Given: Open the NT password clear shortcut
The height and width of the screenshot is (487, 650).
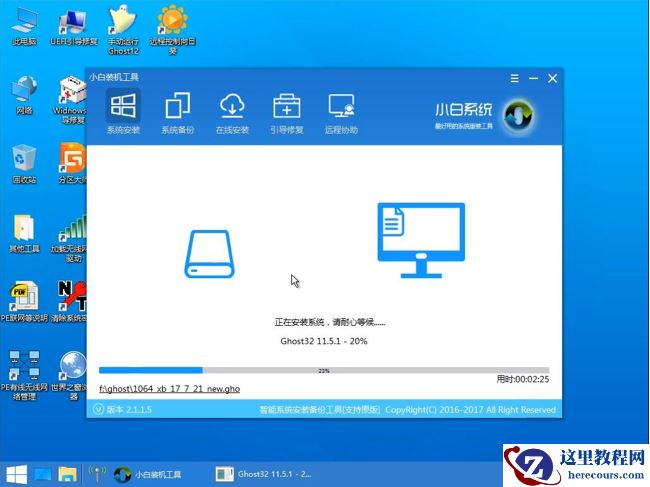Looking at the screenshot, I should tap(69, 302).
